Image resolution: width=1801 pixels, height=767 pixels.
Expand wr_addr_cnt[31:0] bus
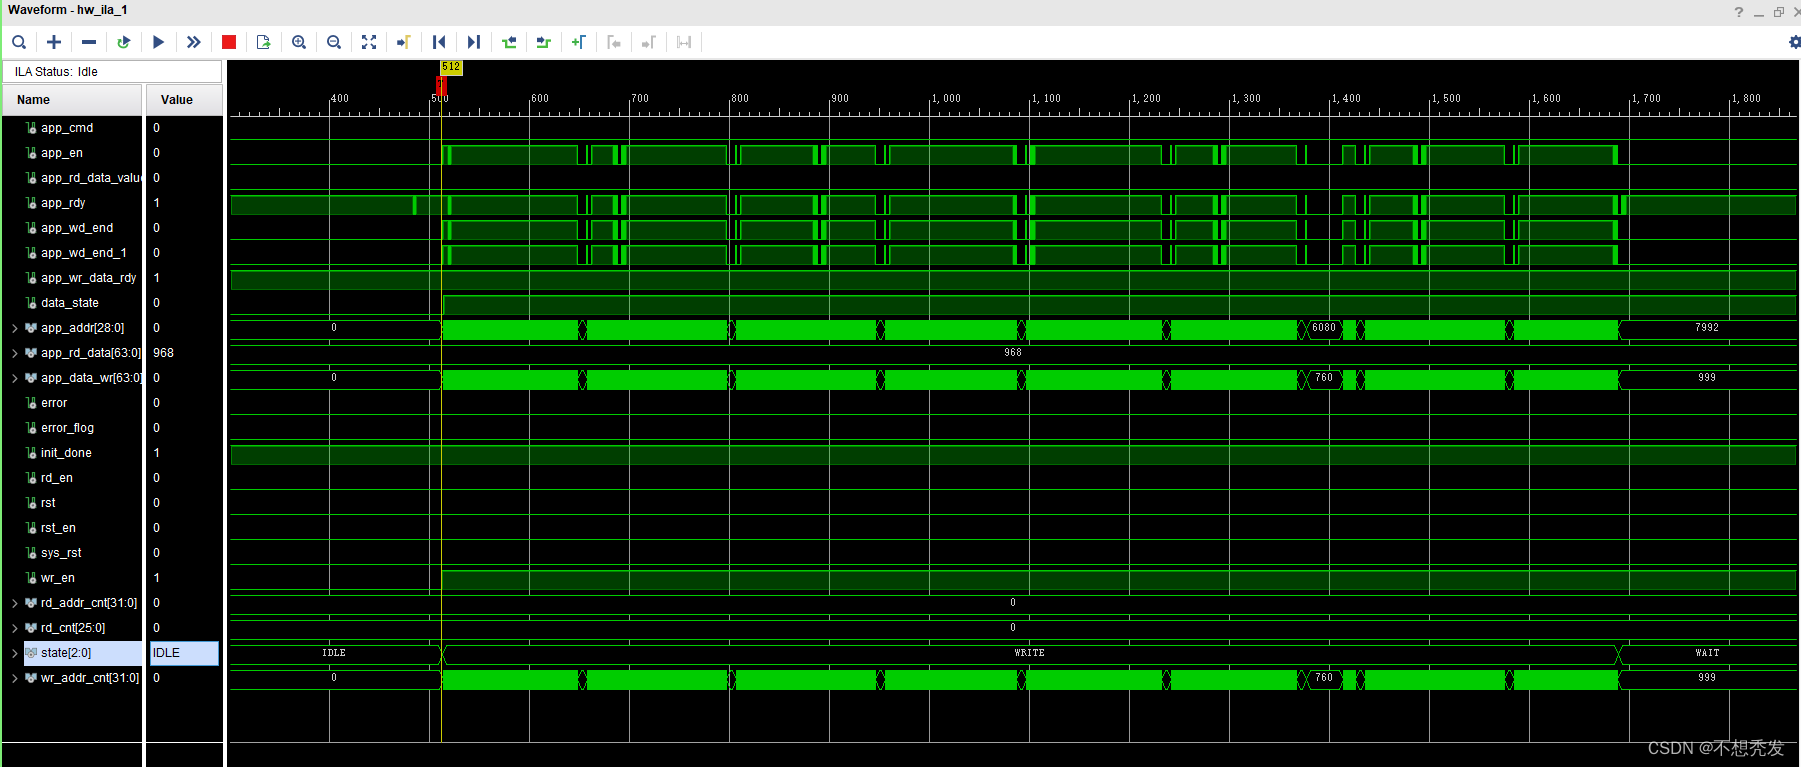[x=14, y=678]
